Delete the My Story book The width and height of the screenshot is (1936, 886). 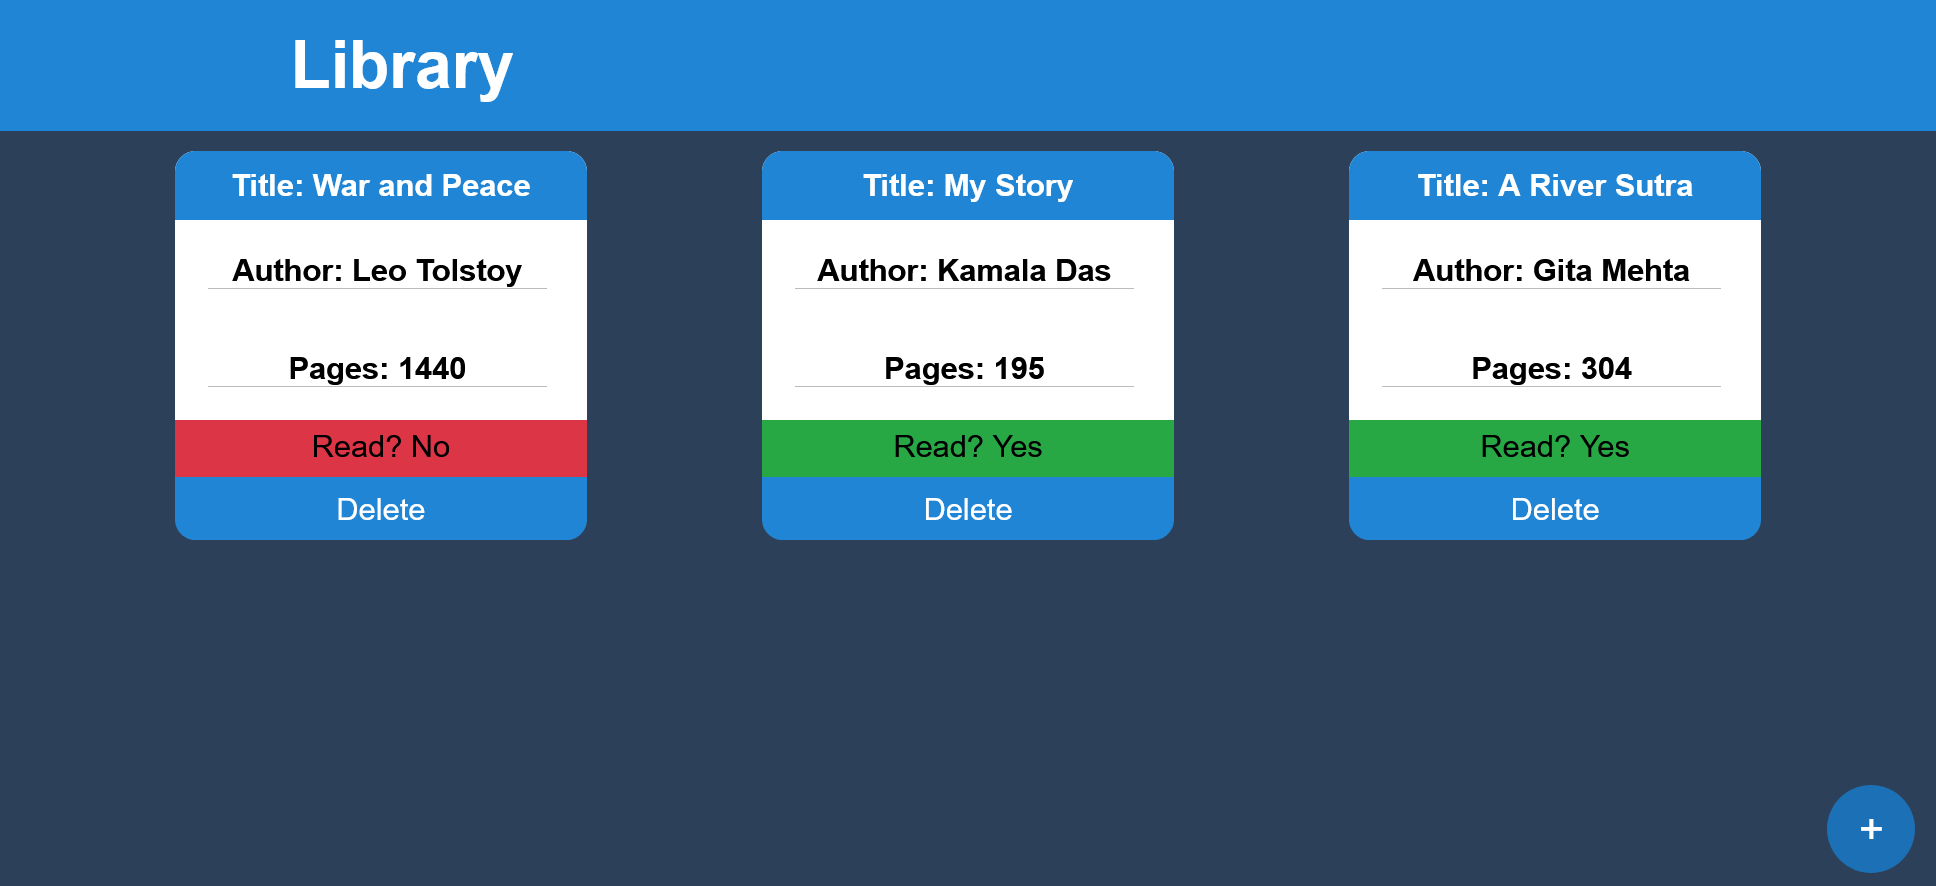968,509
